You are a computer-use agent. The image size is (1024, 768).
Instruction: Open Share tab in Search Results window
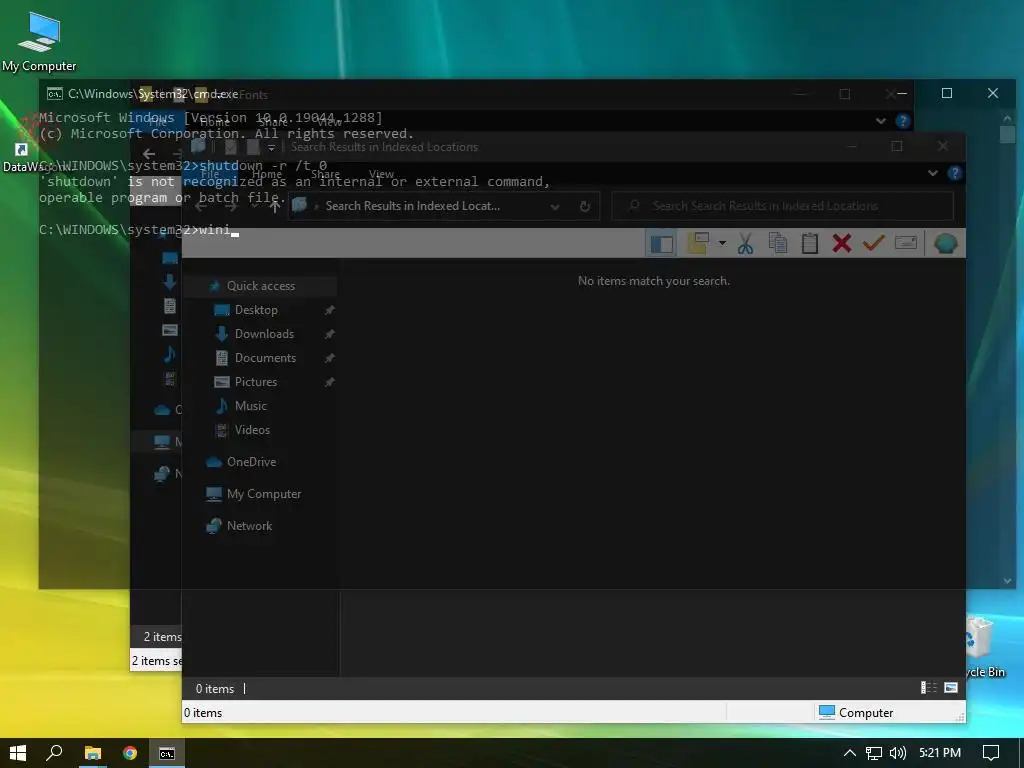coord(325,174)
